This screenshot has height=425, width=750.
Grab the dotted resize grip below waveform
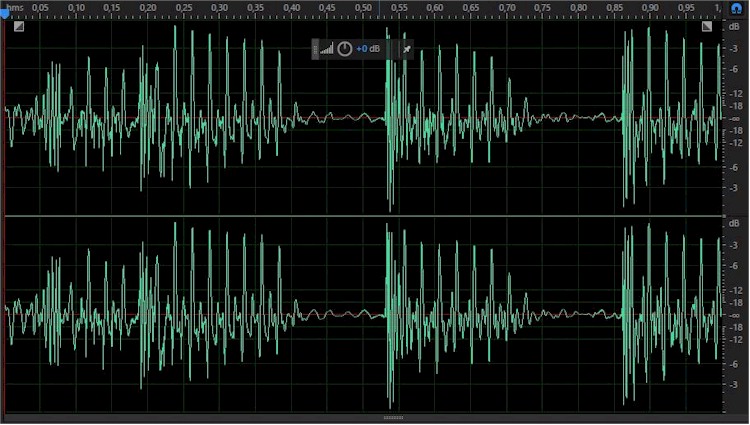[x=393, y=418]
